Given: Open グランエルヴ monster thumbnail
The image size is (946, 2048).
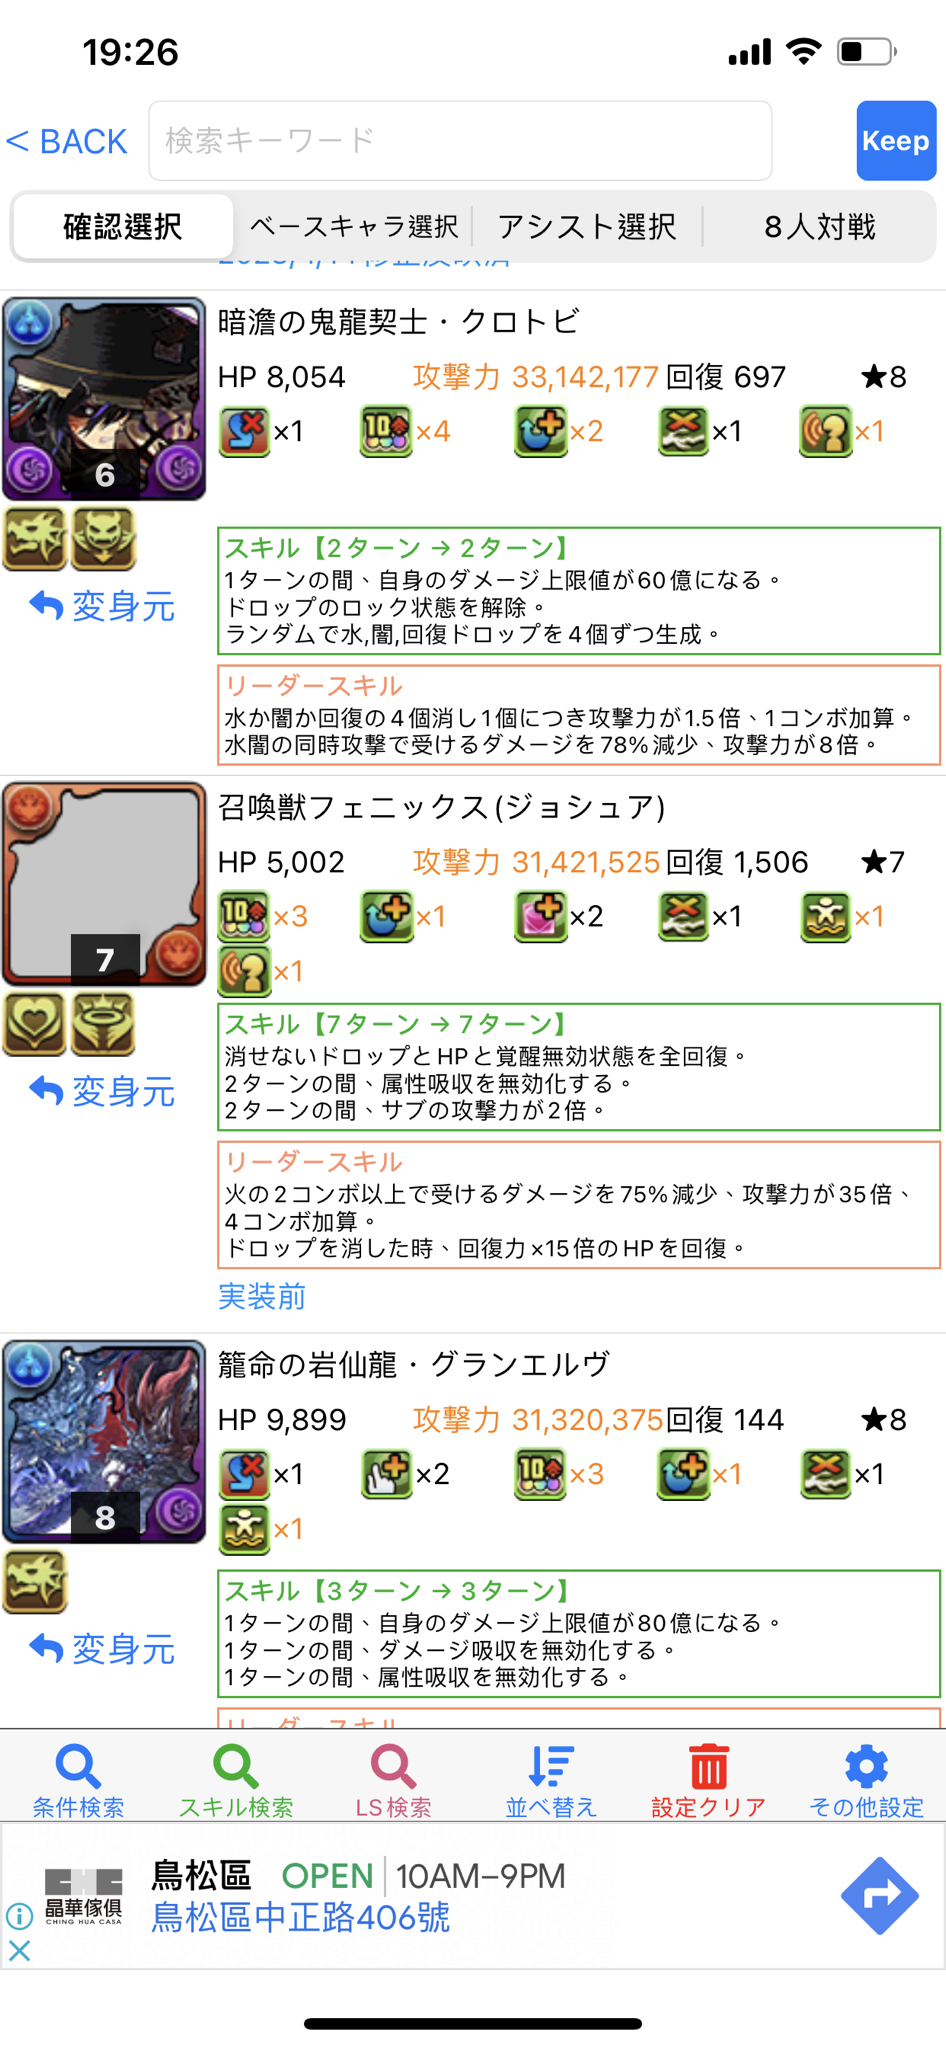Looking at the screenshot, I should (x=104, y=1442).
